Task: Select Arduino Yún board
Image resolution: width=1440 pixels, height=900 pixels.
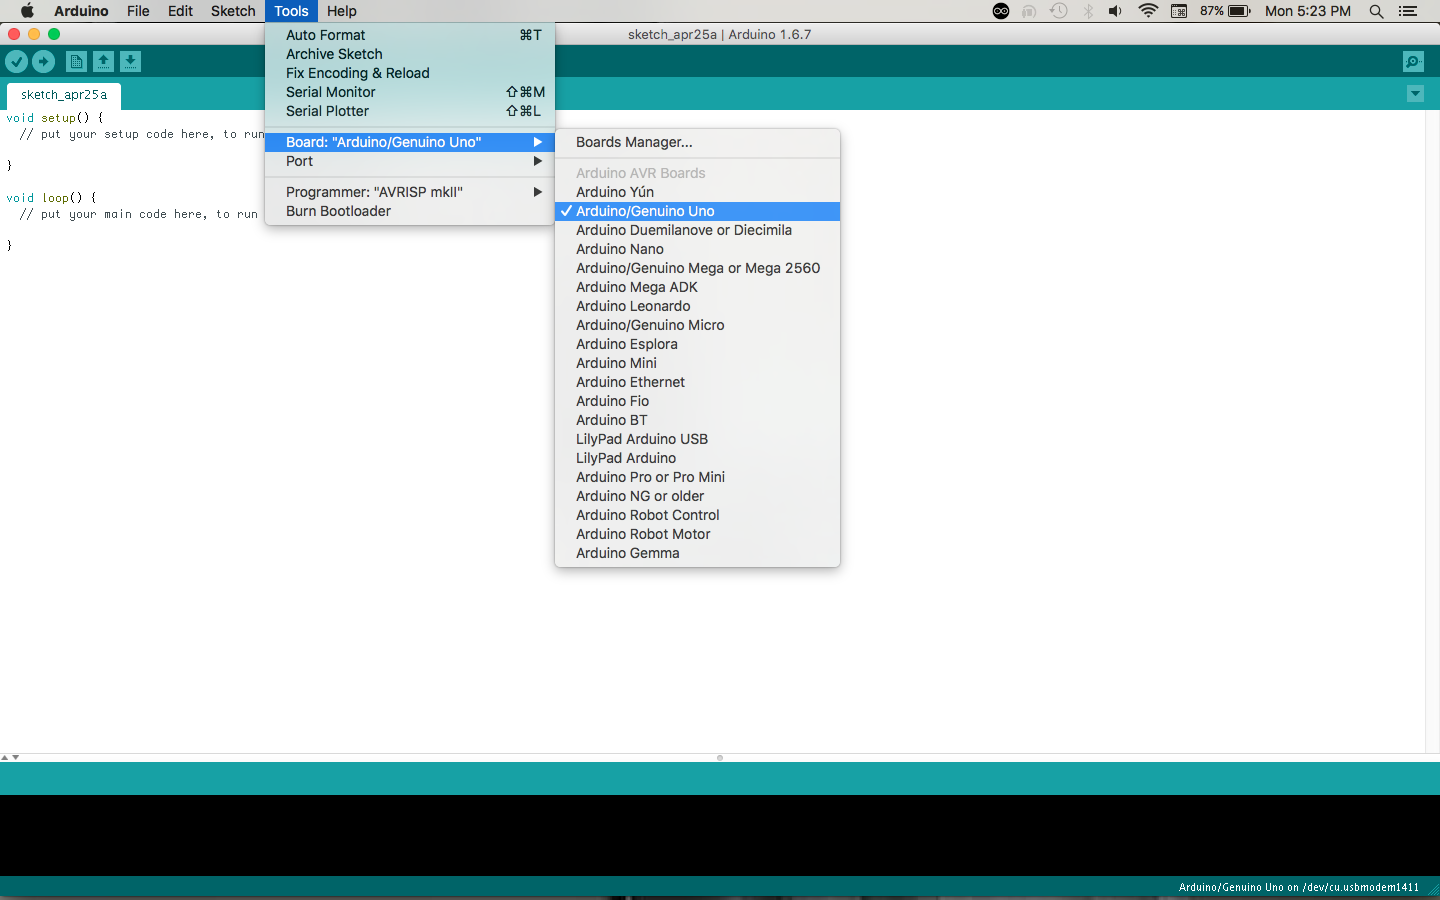Action: click(697, 192)
